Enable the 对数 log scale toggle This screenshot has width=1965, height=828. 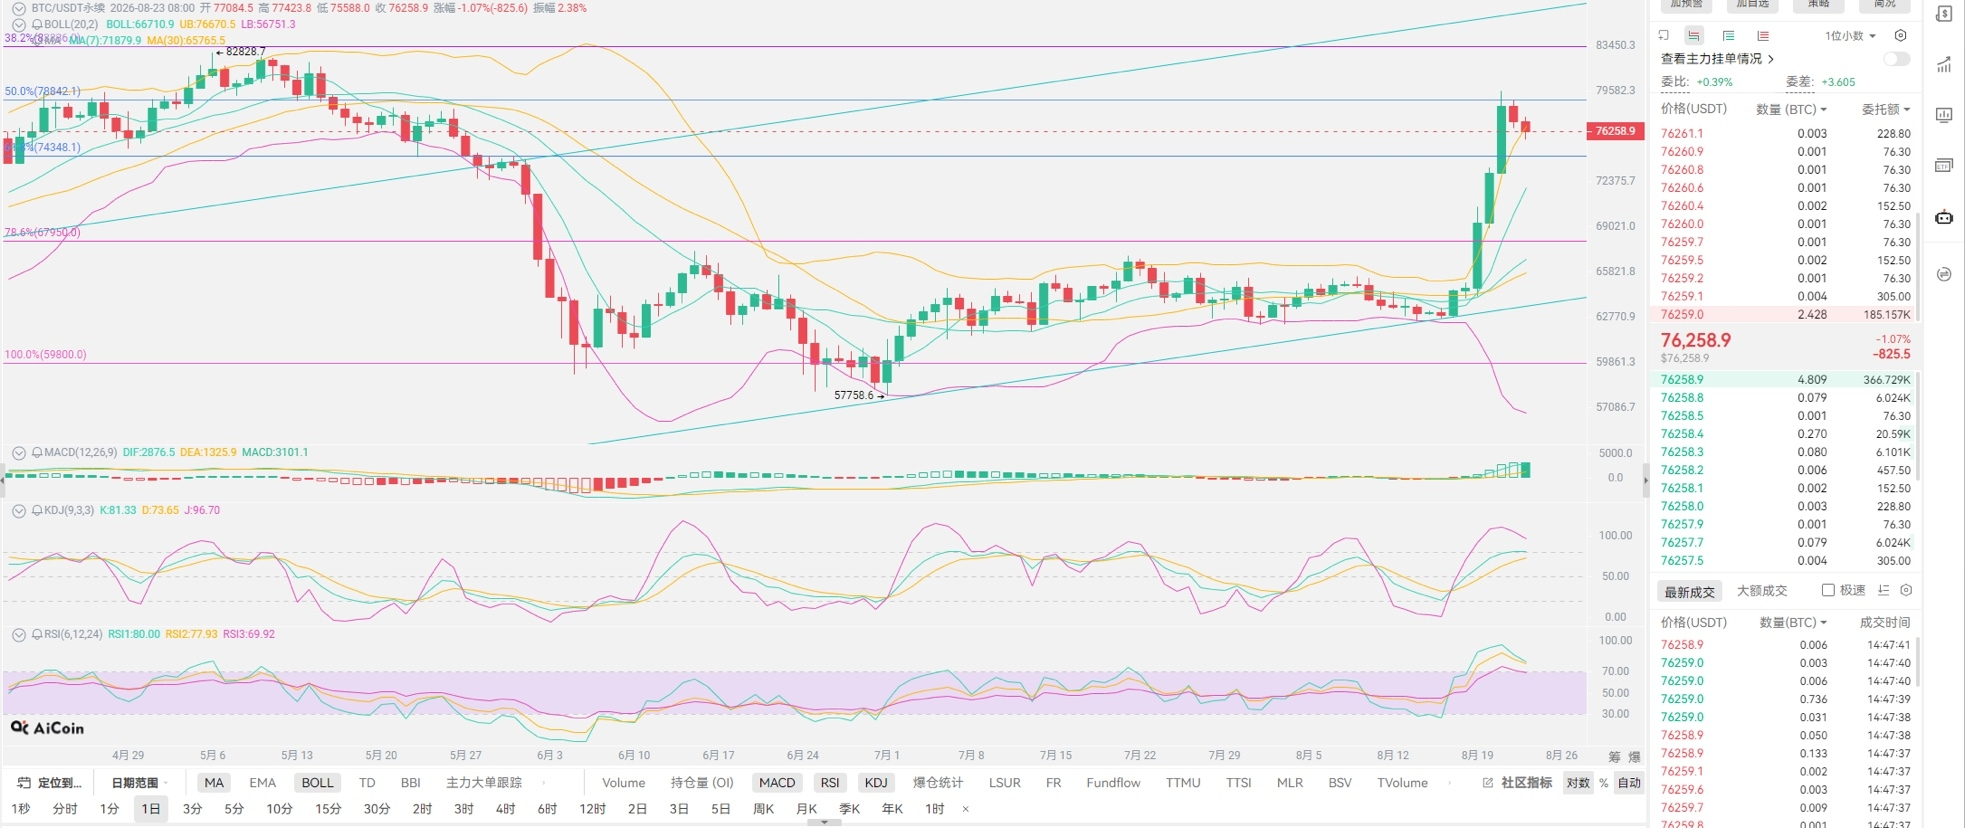click(x=1578, y=783)
